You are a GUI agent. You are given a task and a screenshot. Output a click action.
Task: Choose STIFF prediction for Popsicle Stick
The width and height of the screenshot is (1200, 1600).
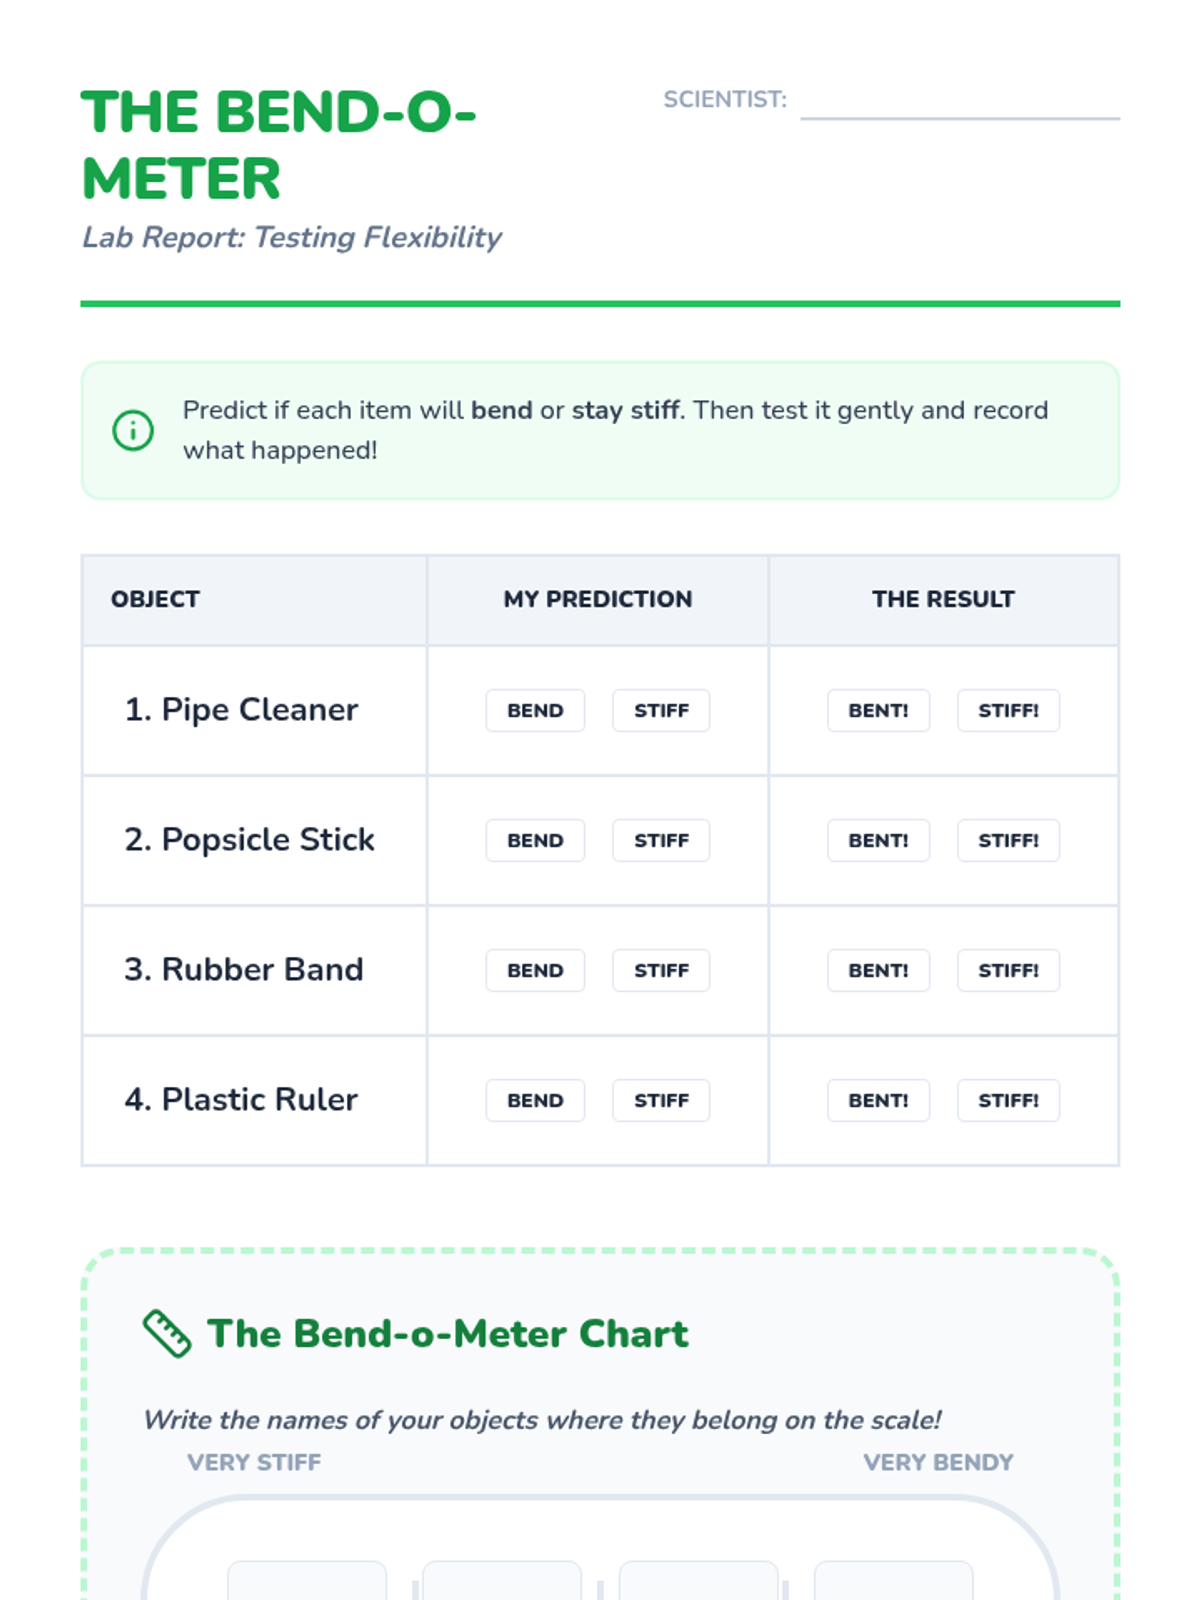coord(661,841)
